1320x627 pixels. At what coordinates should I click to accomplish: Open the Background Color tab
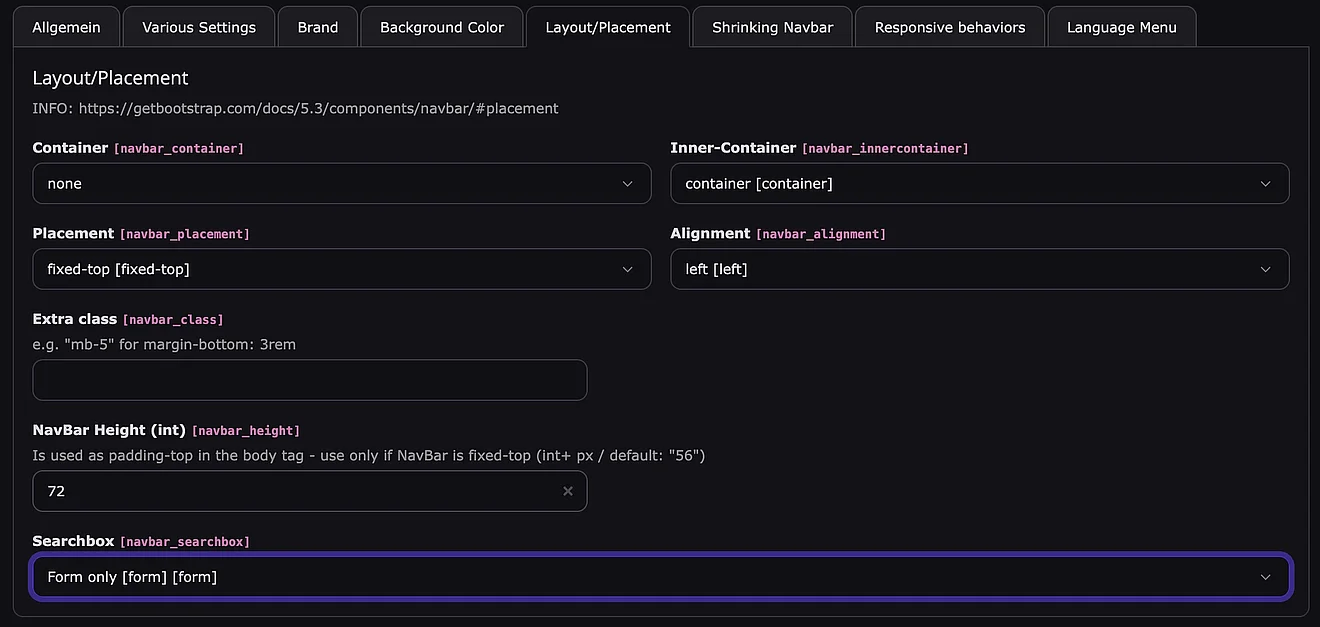[441, 27]
